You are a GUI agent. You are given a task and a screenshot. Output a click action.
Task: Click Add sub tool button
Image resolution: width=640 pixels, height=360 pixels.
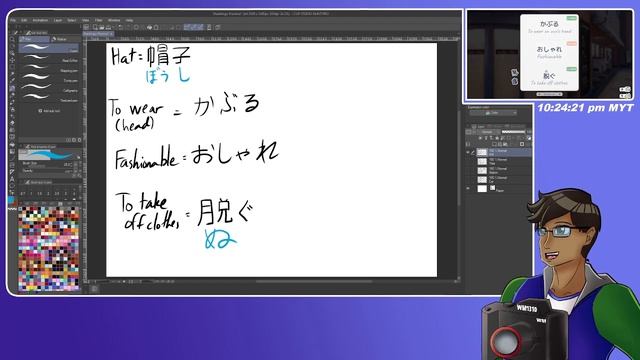[x=49, y=111]
